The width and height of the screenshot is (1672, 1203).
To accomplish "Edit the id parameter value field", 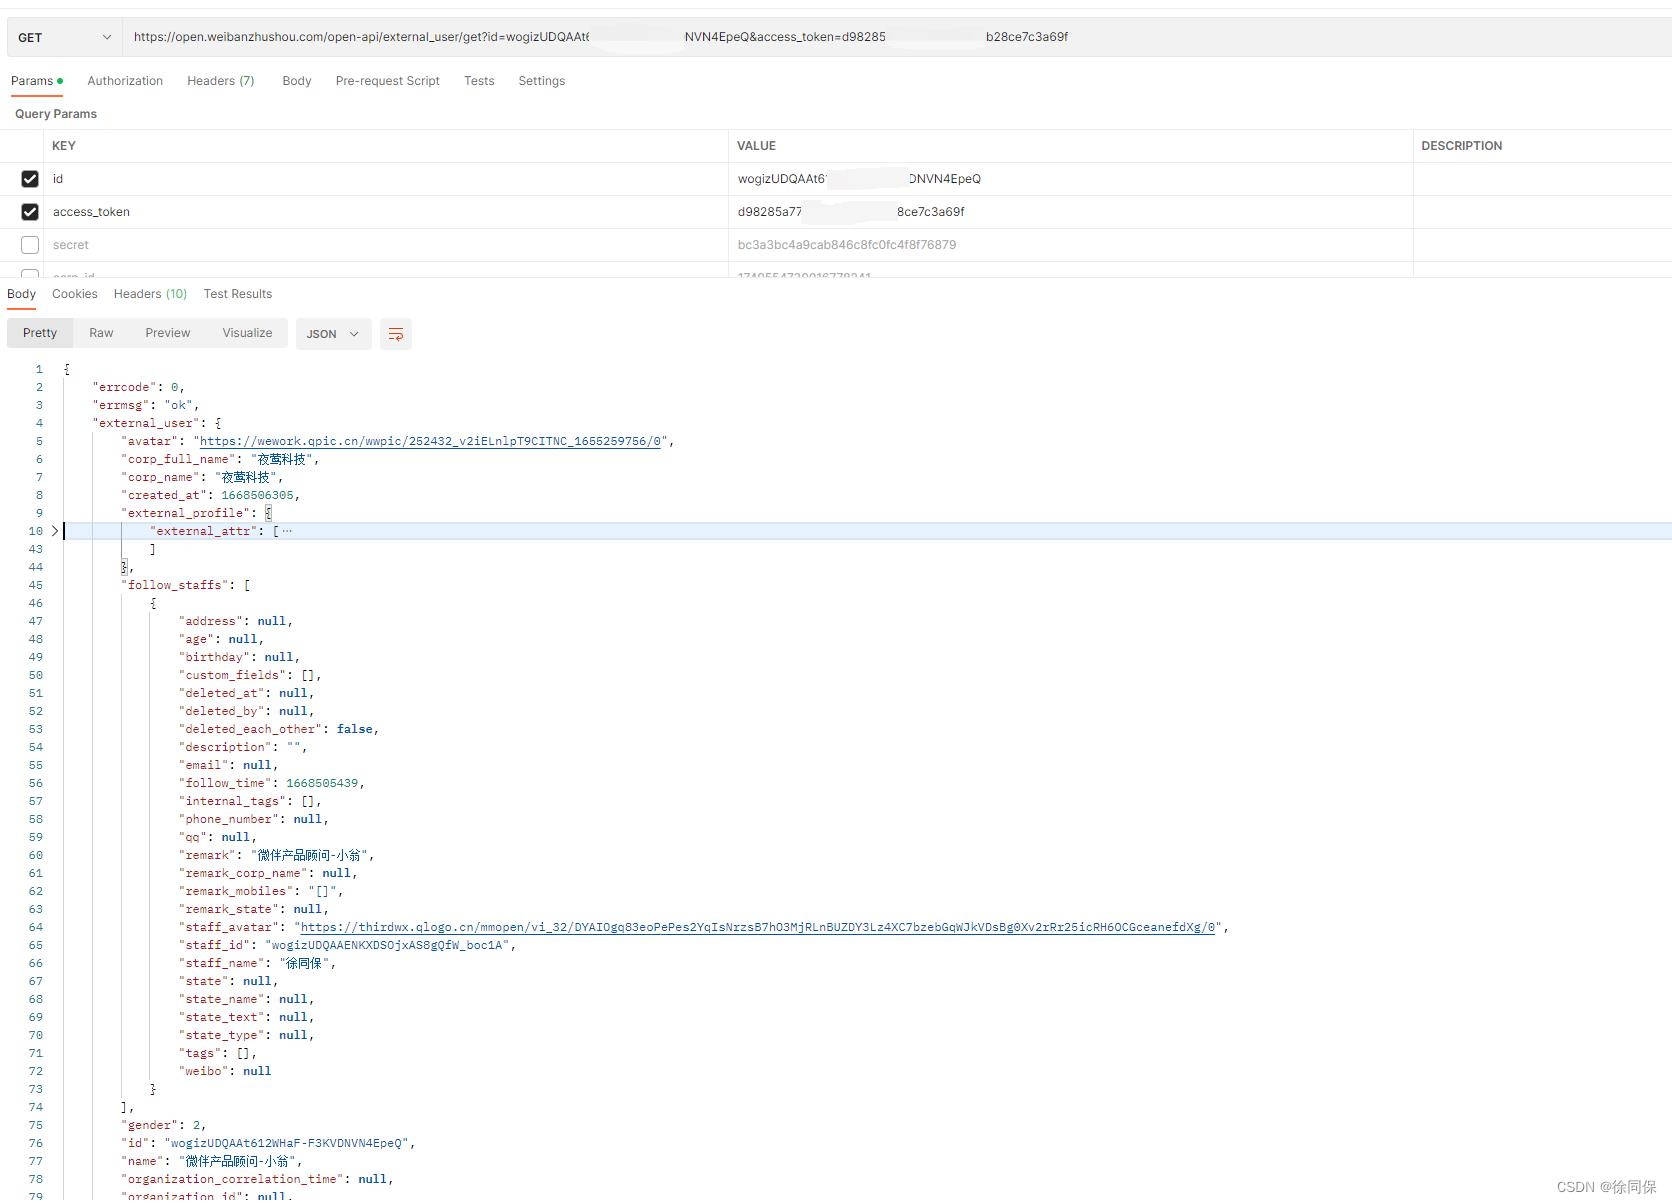I will tap(1070, 179).
